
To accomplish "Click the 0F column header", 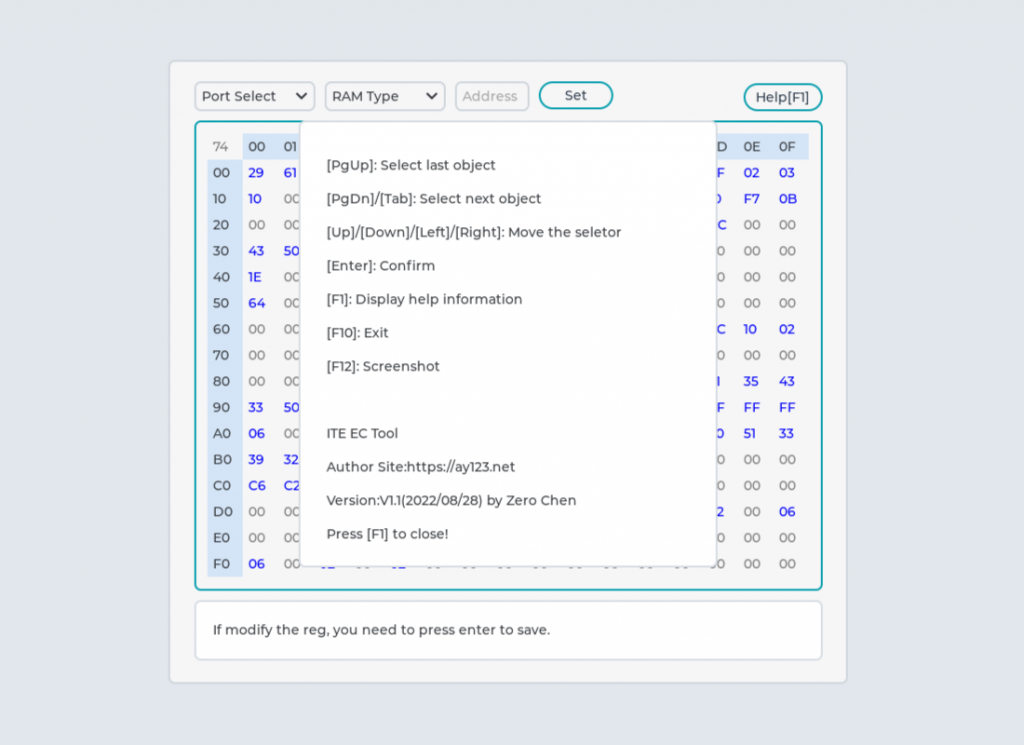I will (787, 147).
